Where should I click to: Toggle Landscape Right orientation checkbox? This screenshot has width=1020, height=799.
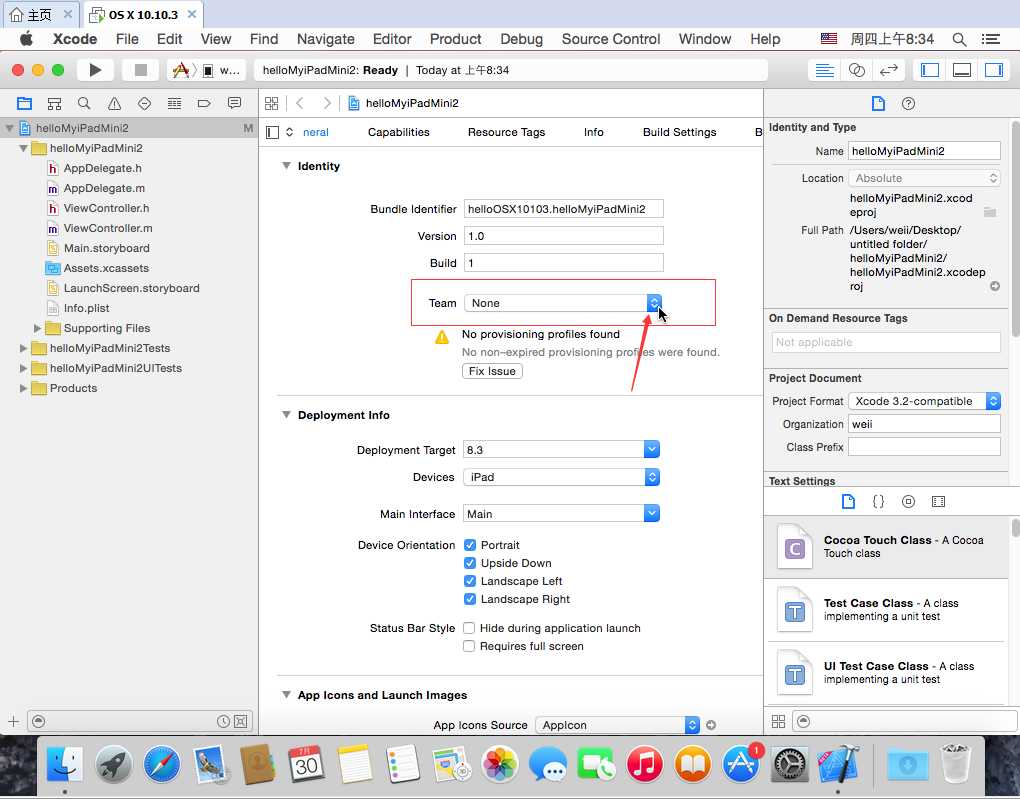470,599
